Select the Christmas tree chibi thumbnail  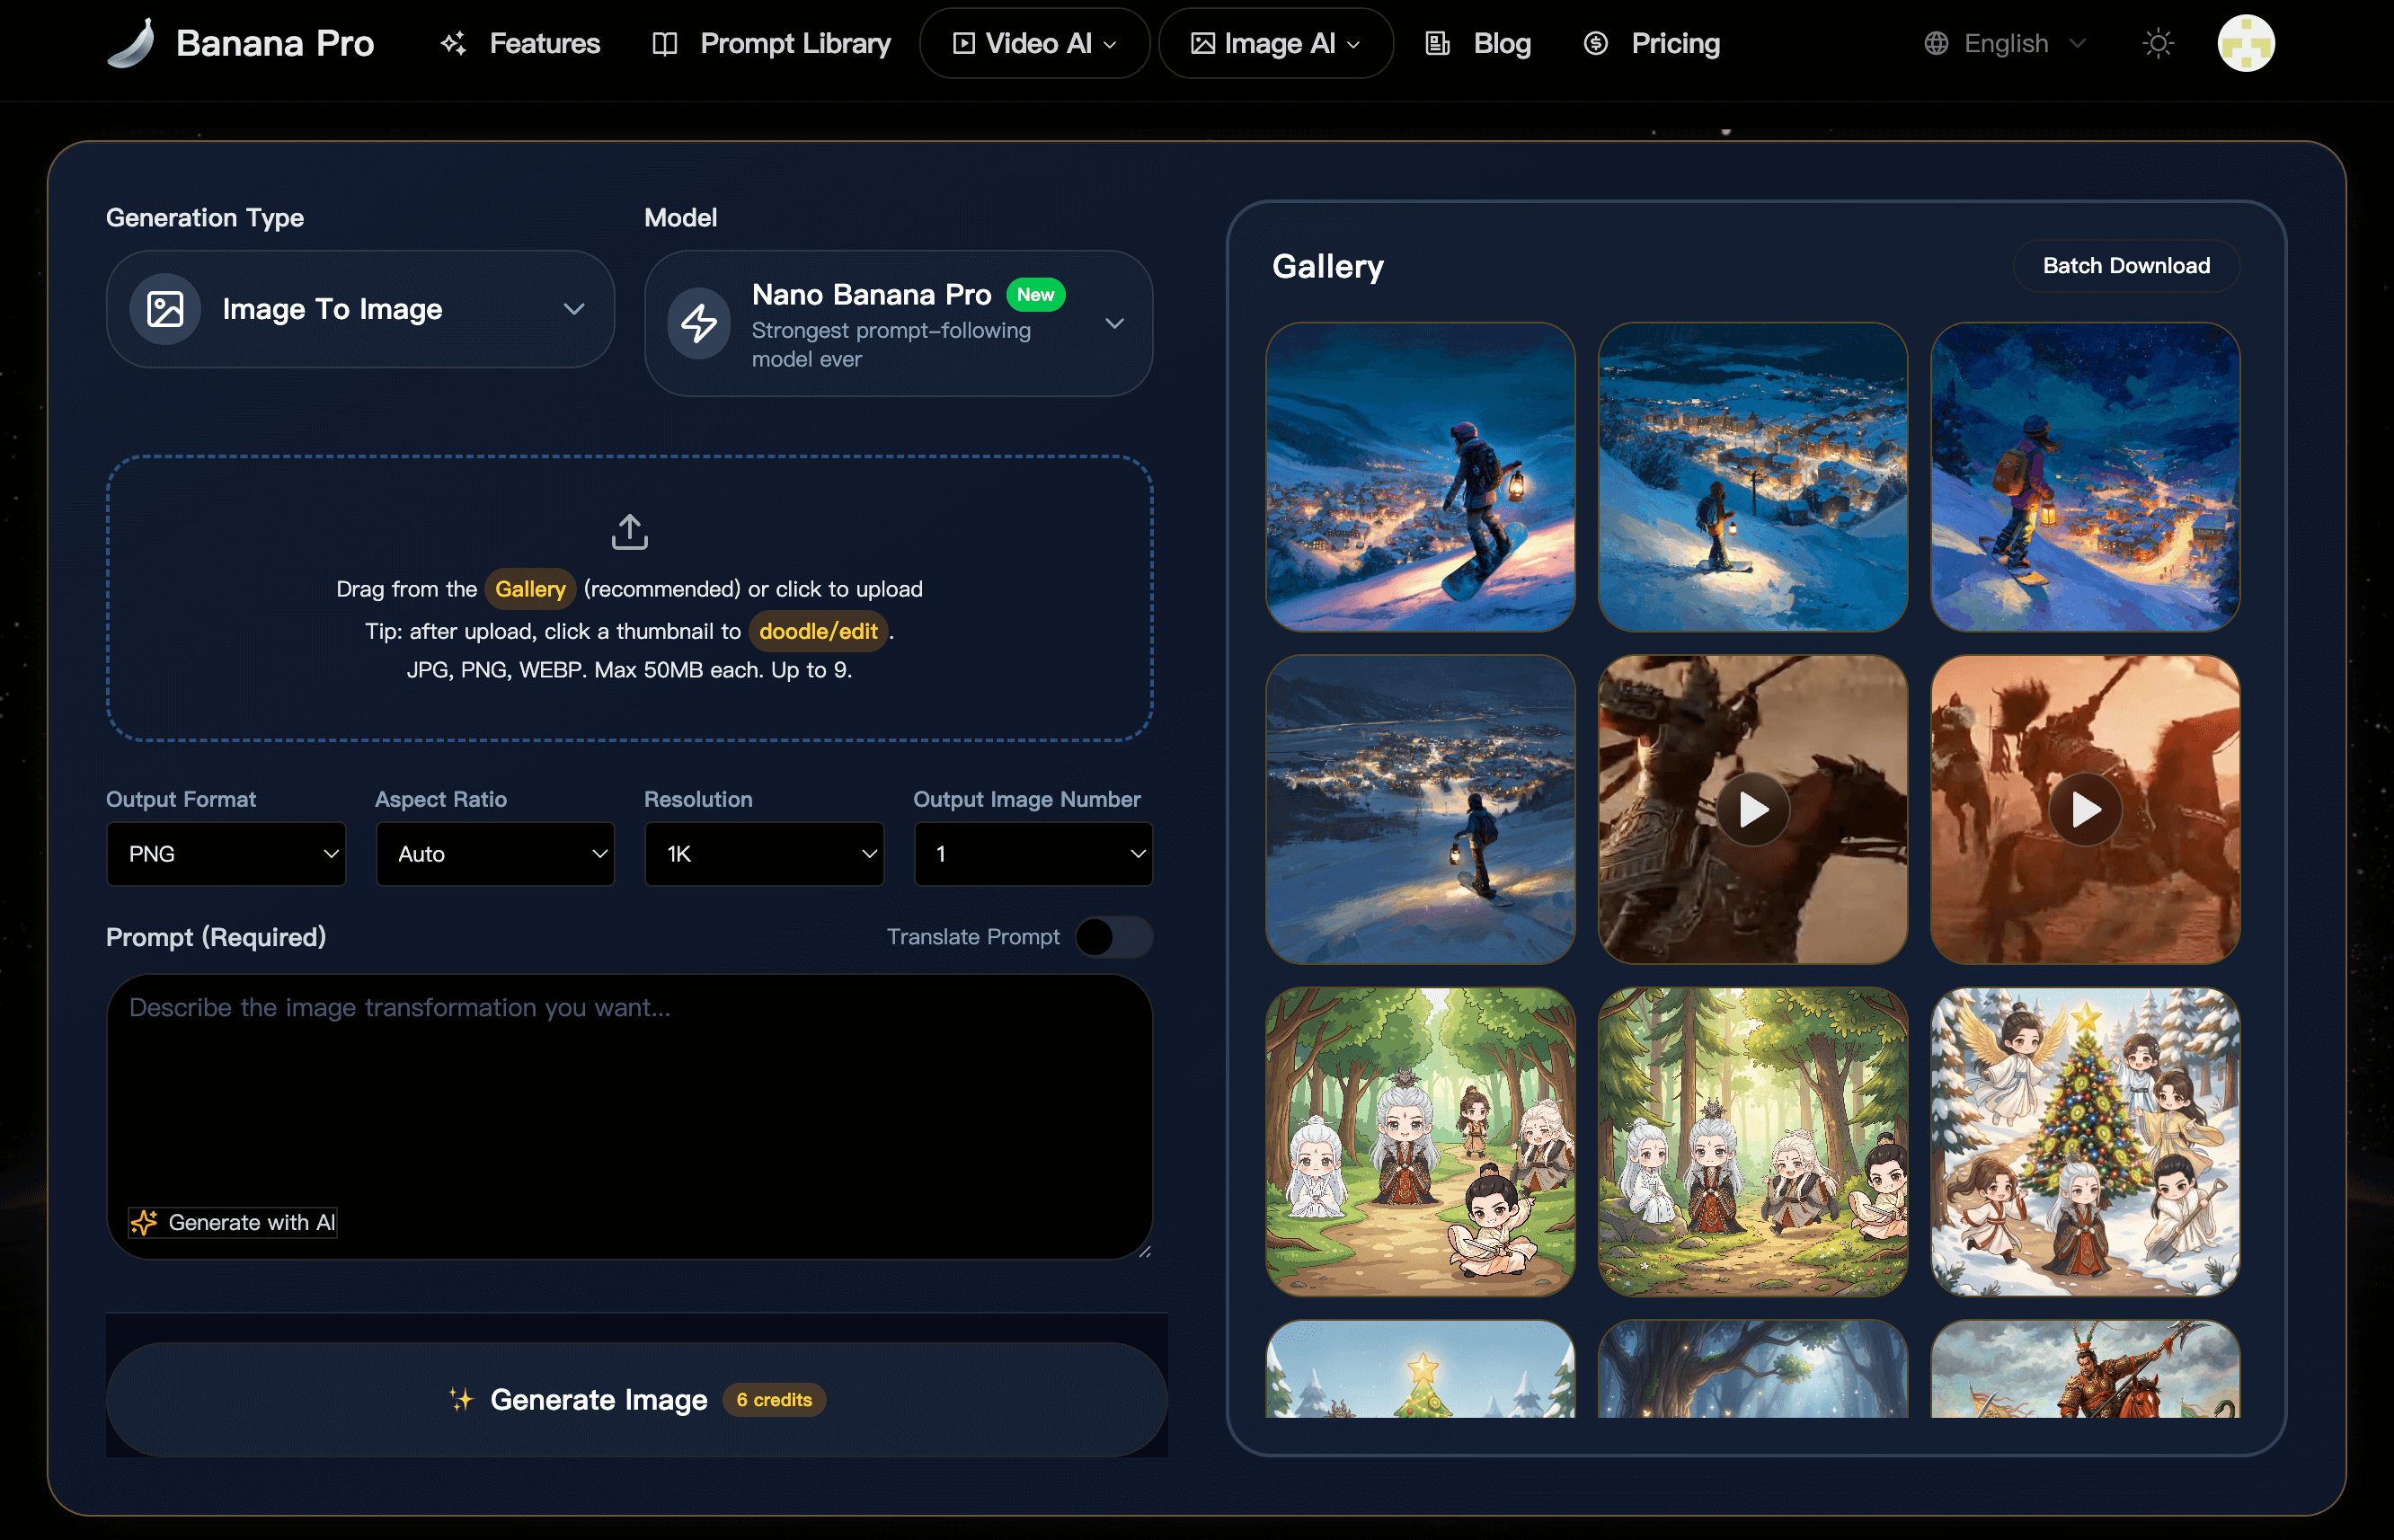tap(2084, 1141)
